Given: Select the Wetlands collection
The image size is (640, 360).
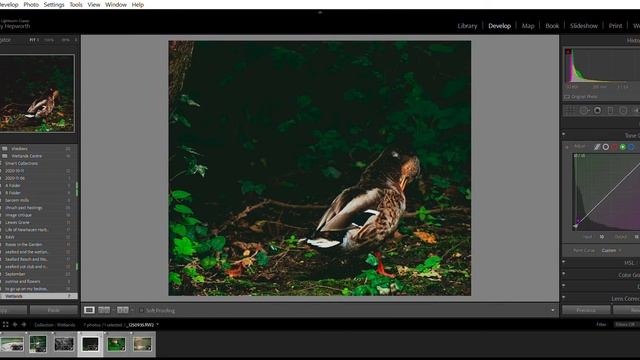Looking at the screenshot, I should point(39,296).
